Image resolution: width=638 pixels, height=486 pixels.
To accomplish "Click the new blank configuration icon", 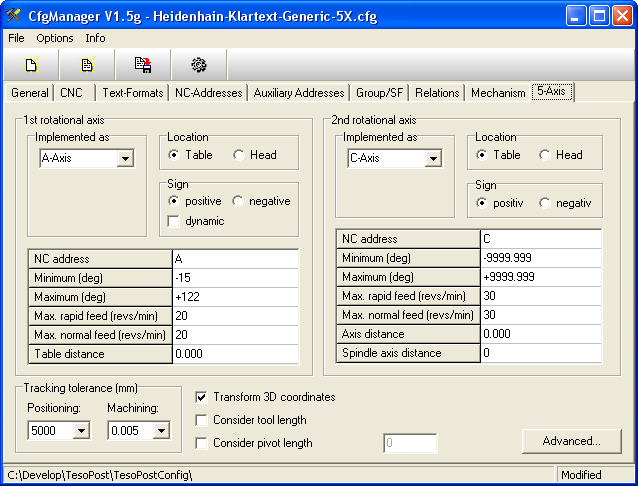I will click(31, 65).
